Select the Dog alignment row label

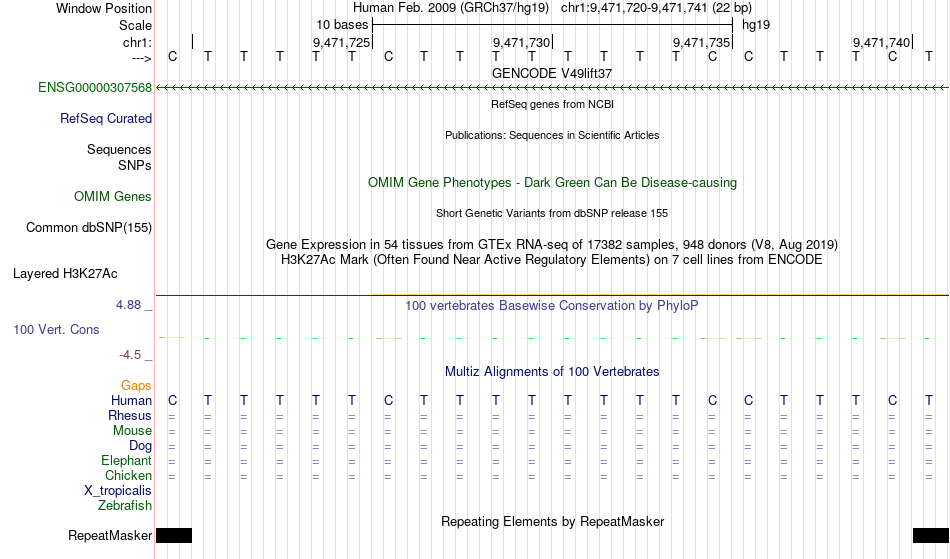coord(140,446)
